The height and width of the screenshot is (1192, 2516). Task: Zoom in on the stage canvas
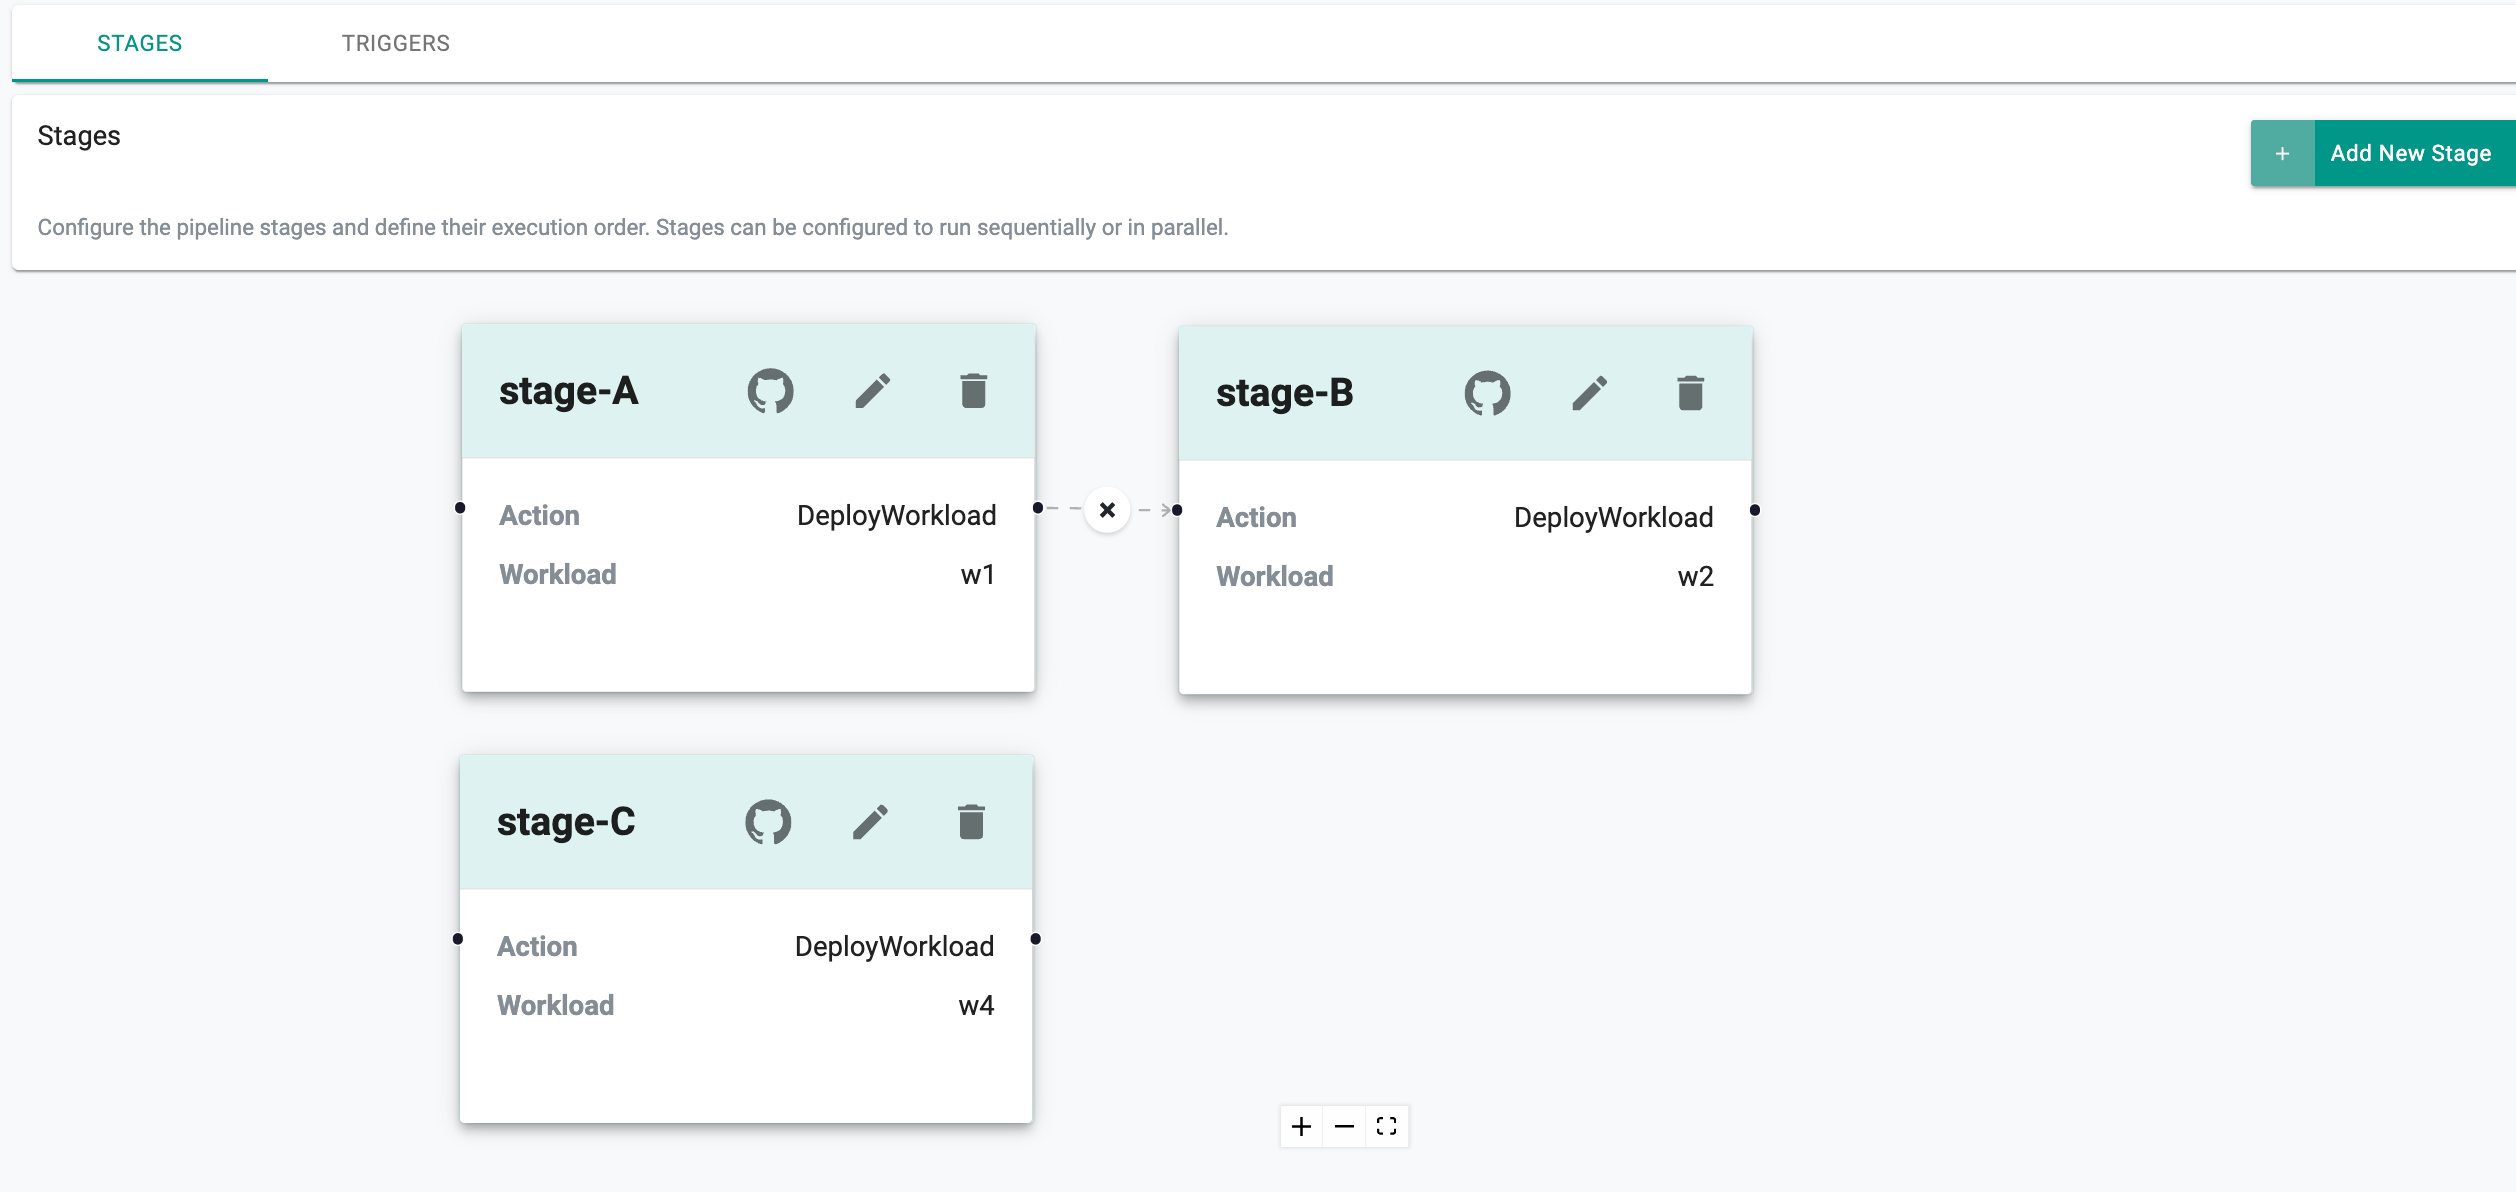point(1301,1127)
